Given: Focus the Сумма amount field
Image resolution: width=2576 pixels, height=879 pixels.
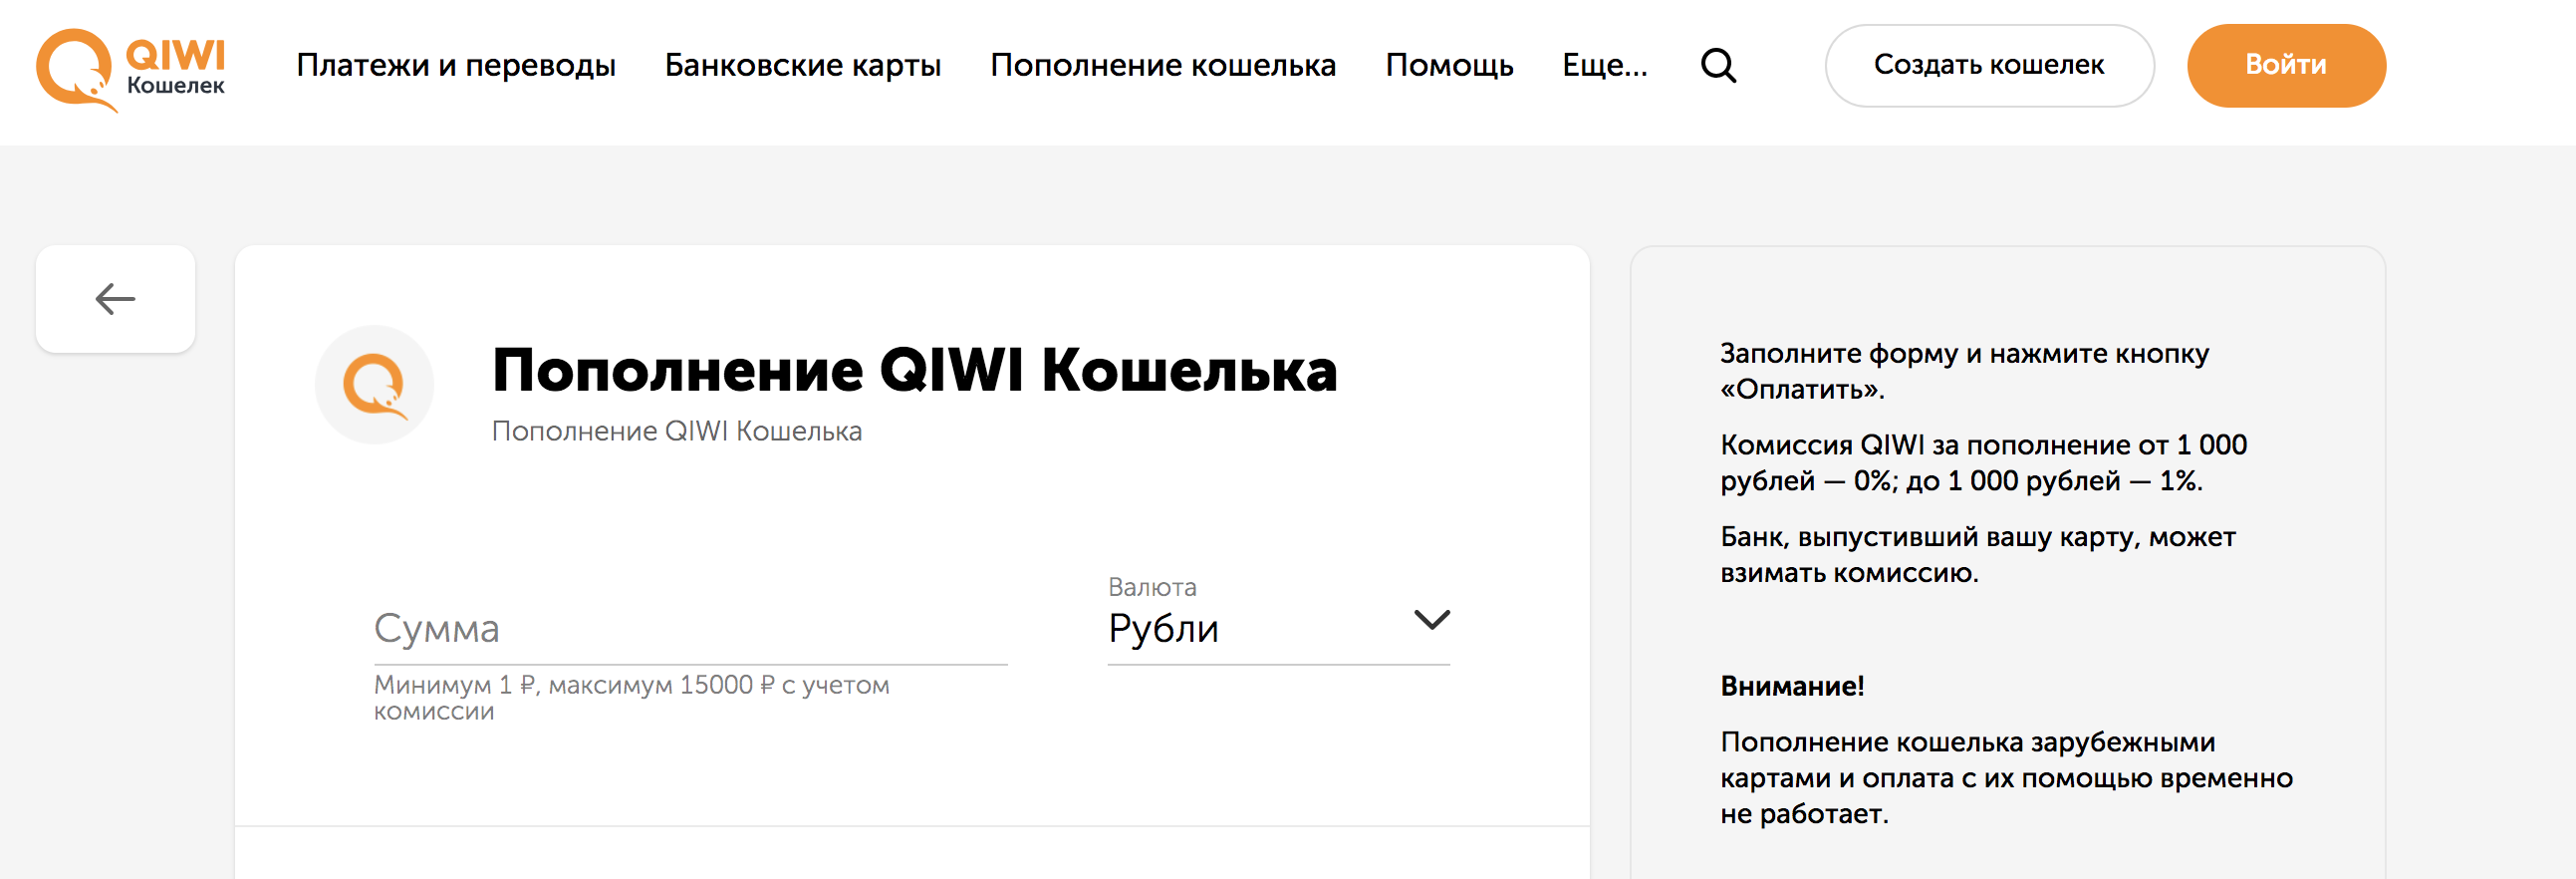Looking at the screenshot, I should pyautogui.click(x=690, y=628).
